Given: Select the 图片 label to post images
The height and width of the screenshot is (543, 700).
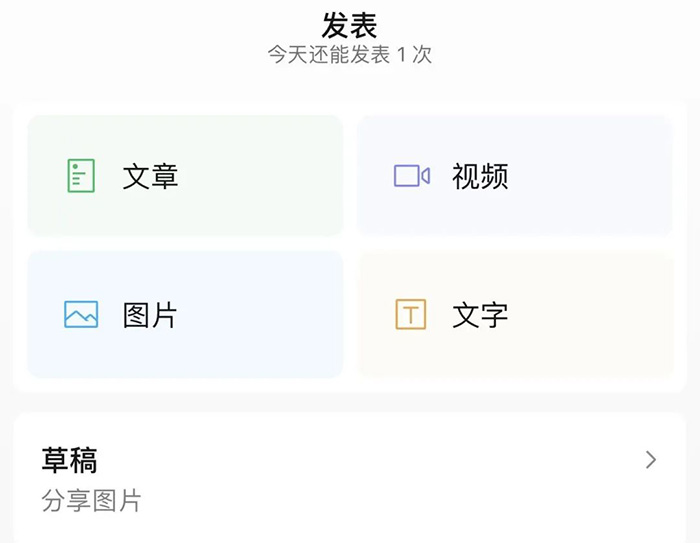Looking at the screenshot, I should tap(150, 316).
